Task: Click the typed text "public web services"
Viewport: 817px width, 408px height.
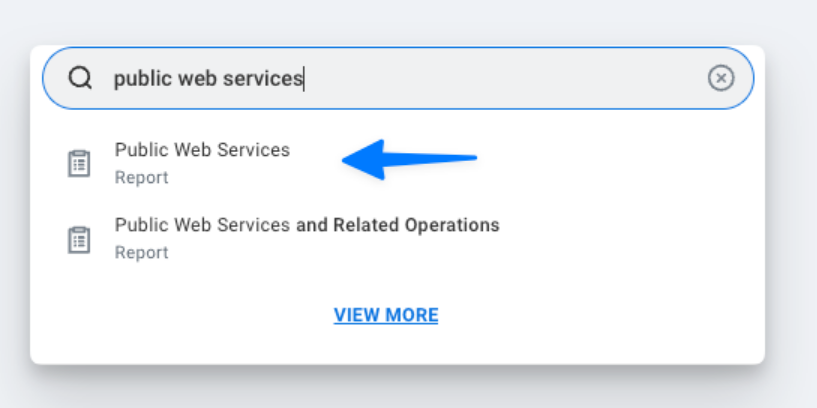Action: [207, 78]
